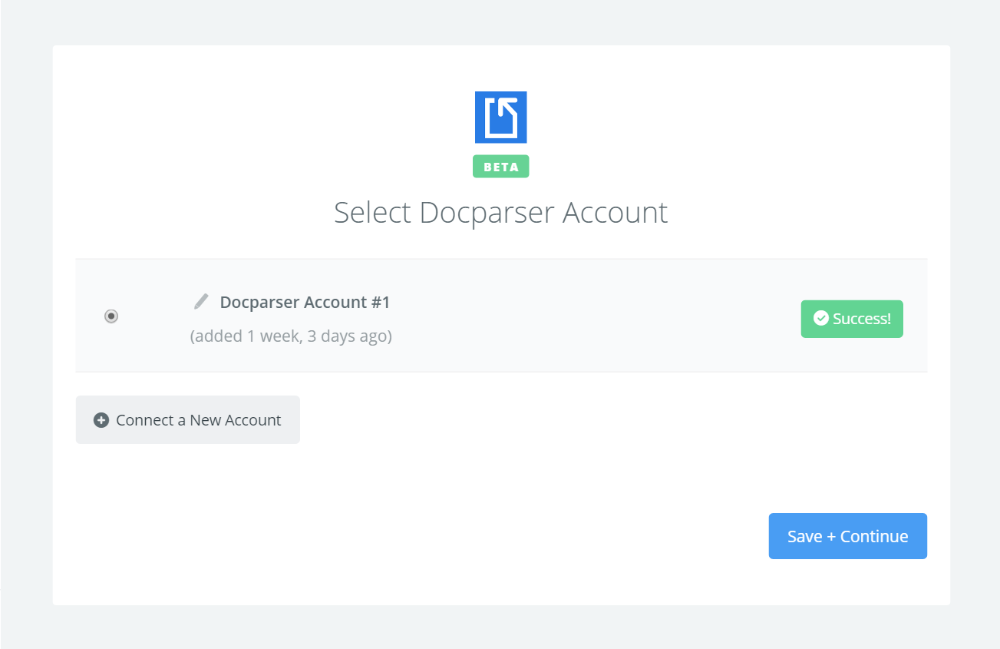Click the pencil edit icon beside Docparser Account #1
Viewport: 1000px width, 649px height.
tap(201, 302)
